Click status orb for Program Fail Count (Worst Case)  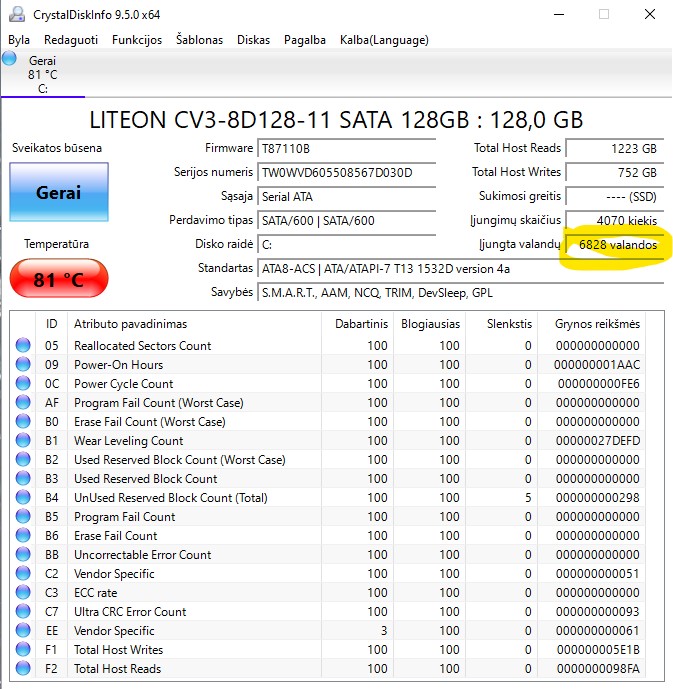point(23,402)
